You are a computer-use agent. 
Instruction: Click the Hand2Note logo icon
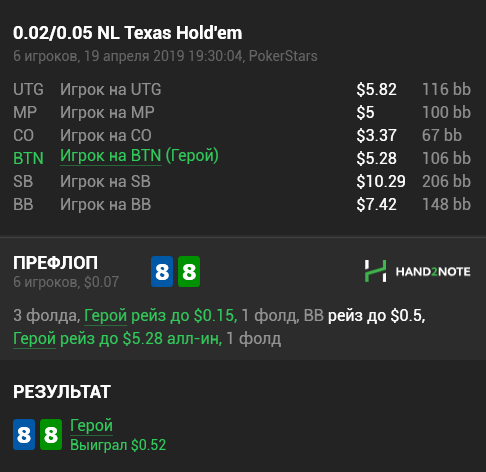[x=375, y=271]
